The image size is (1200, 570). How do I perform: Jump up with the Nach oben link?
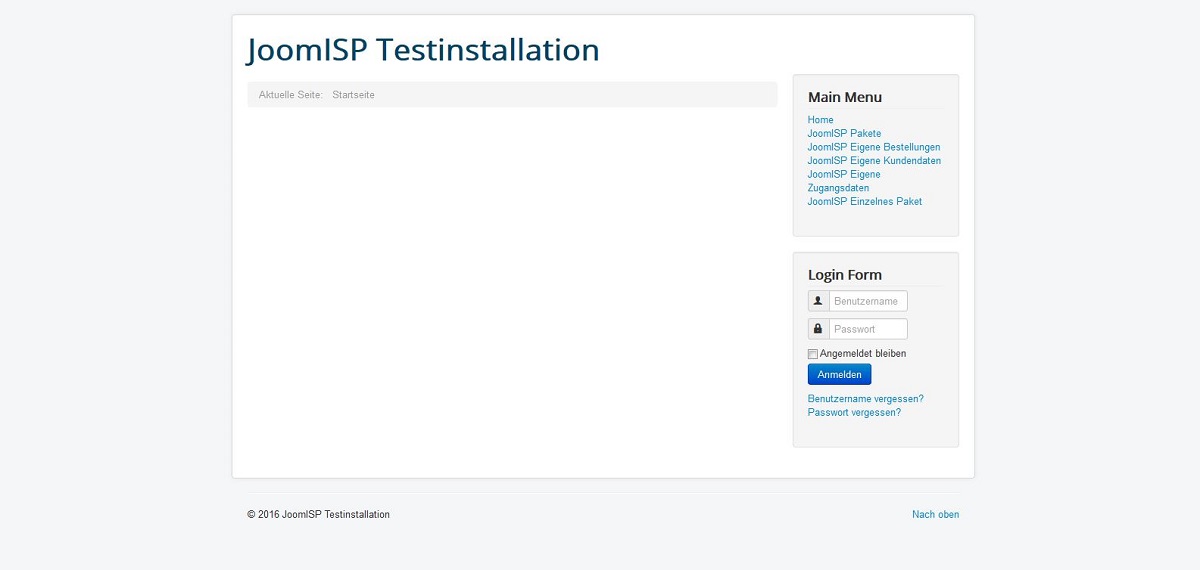tap(935, 515)
